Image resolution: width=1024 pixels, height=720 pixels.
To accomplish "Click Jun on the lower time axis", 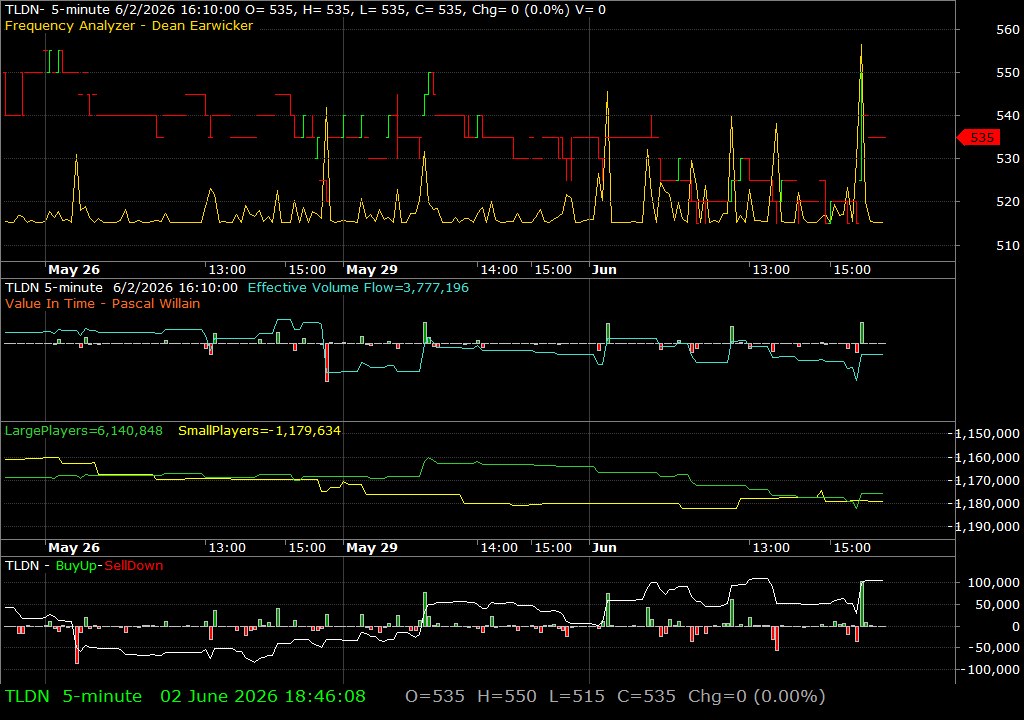I will click(x=604, y=548).
